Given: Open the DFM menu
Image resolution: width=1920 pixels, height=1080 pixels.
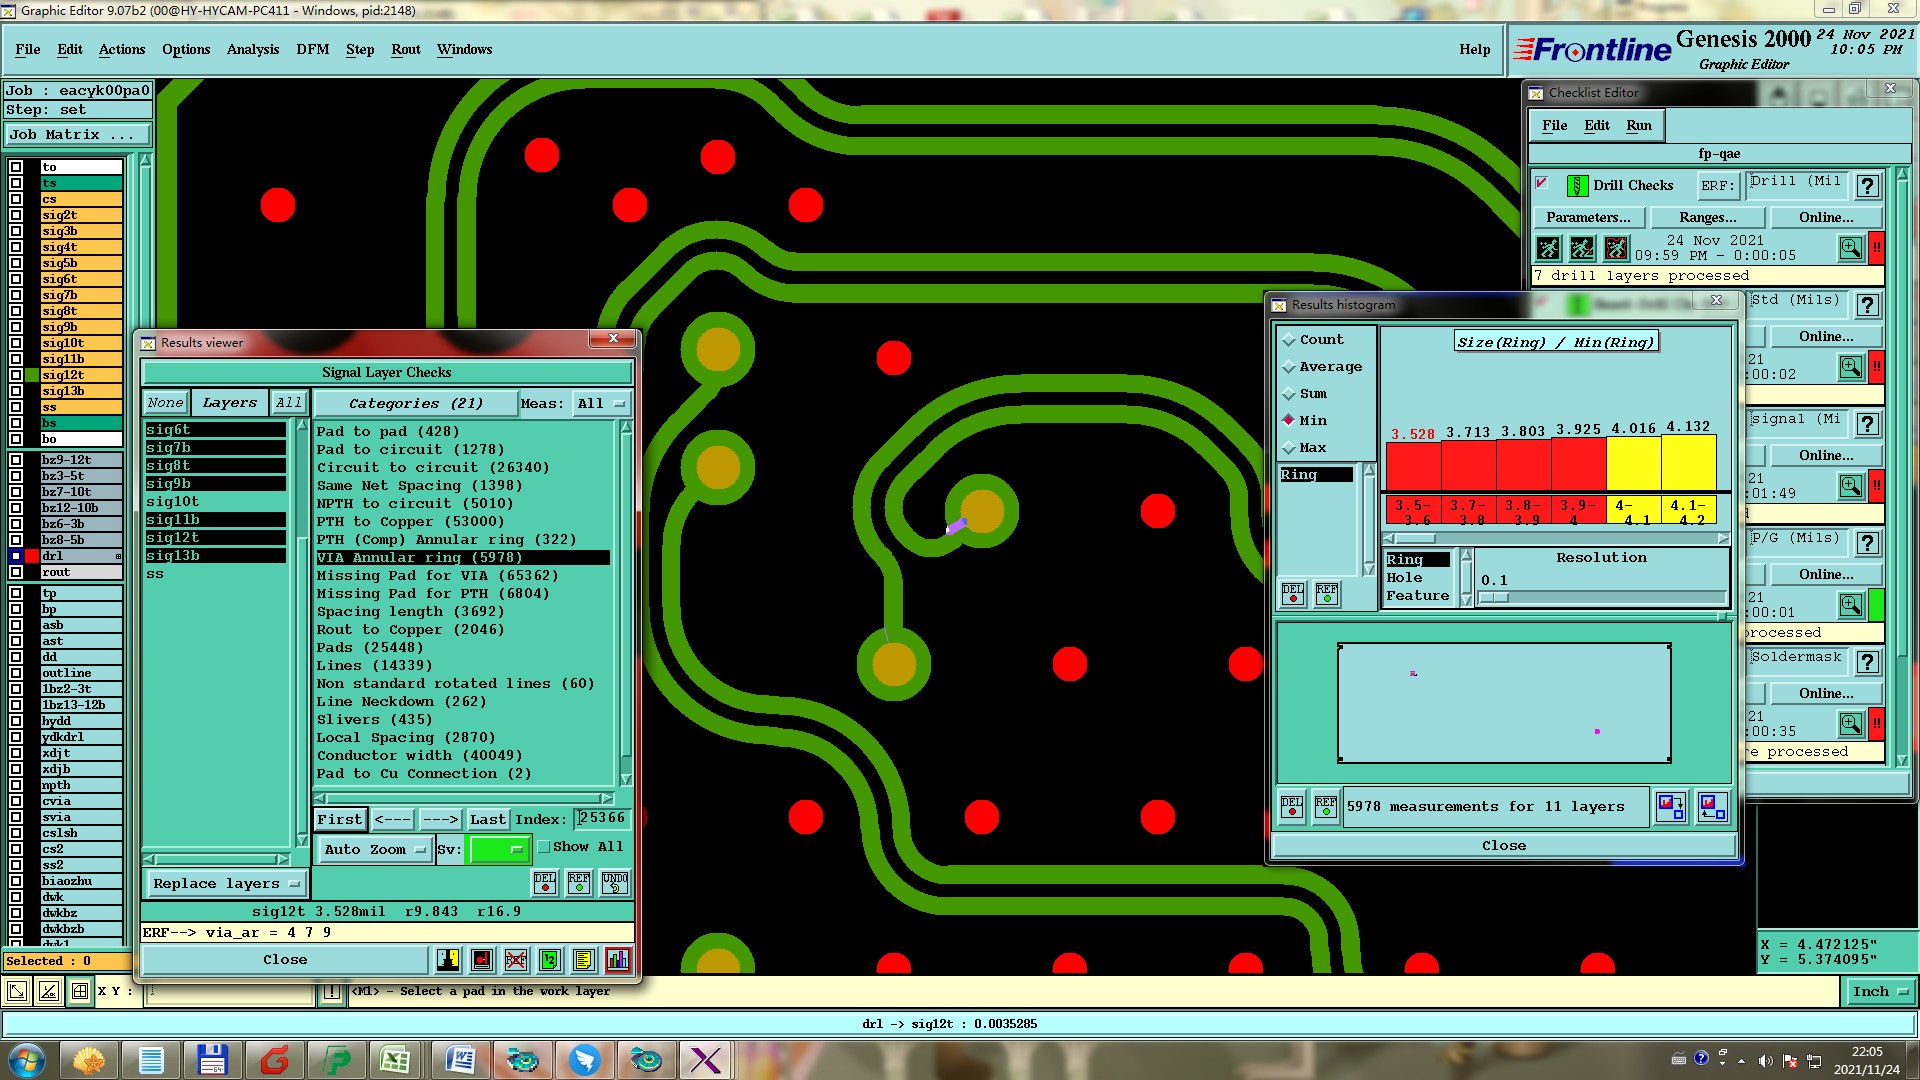Looking at the screenshot, I should click(312, 49).
